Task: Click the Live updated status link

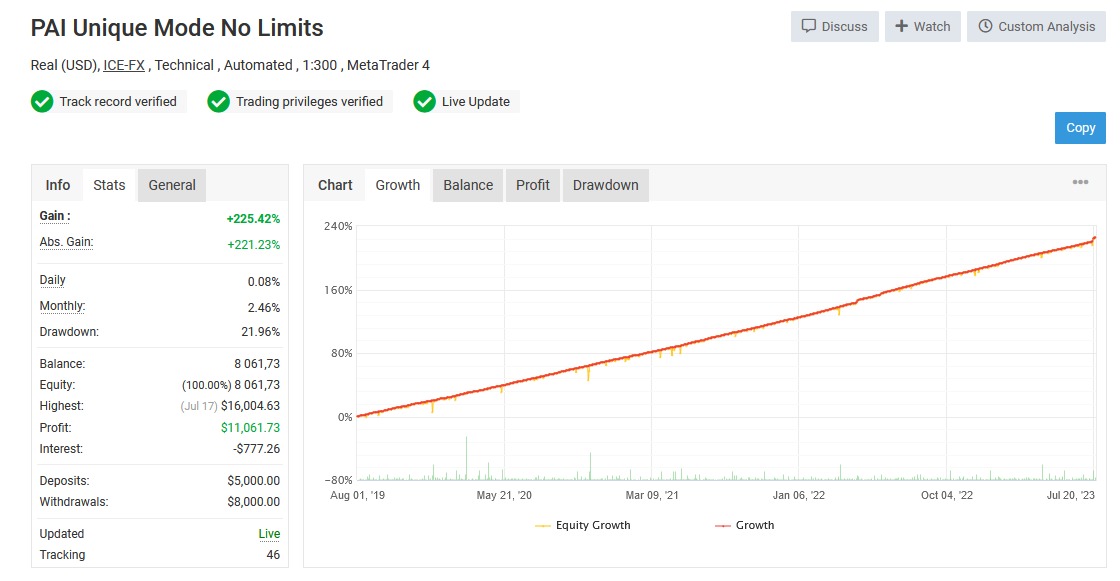Action: pyautogui.click(x=269, y=534)
